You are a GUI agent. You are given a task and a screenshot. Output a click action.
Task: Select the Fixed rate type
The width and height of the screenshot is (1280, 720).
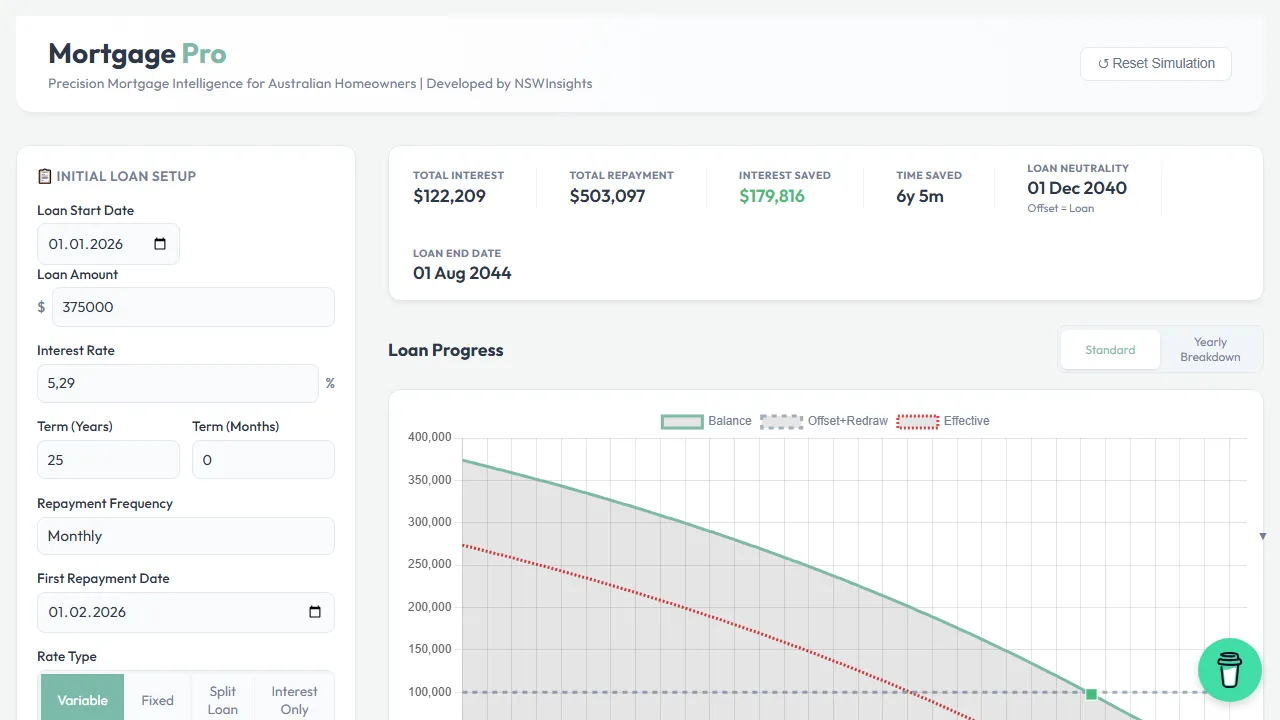click(157, 700)
